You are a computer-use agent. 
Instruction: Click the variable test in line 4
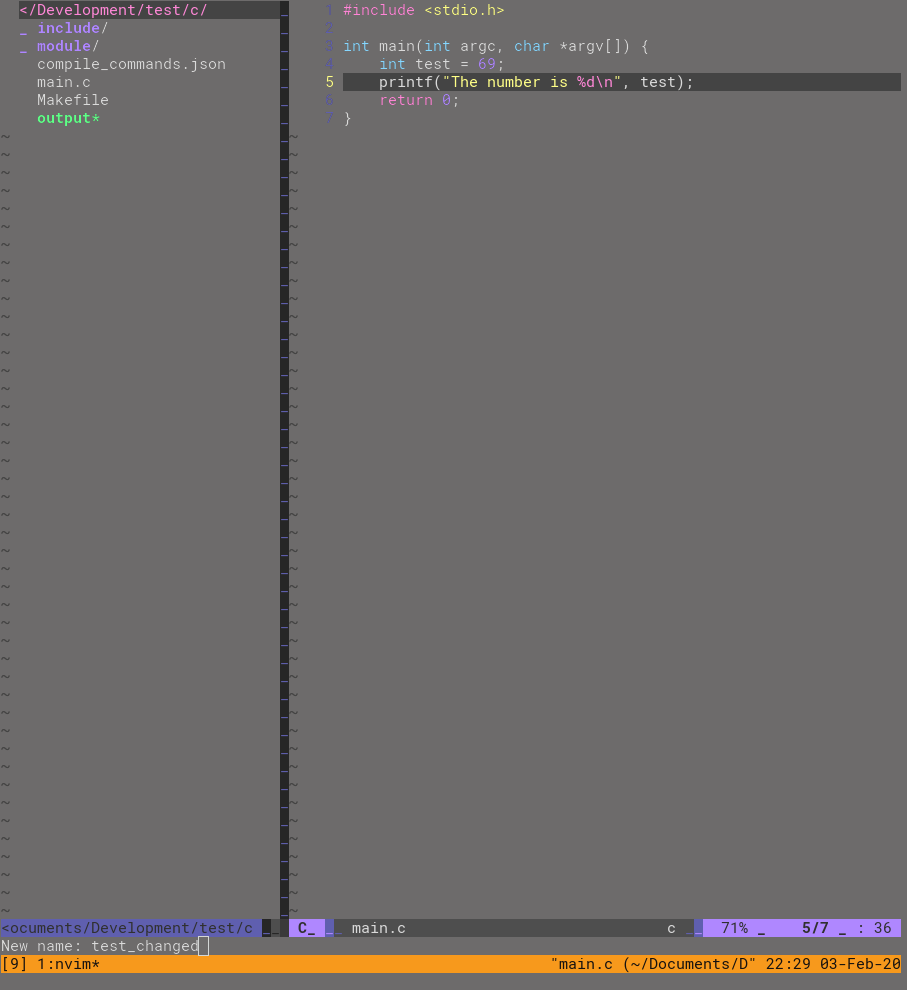click(x=432, y=64)
